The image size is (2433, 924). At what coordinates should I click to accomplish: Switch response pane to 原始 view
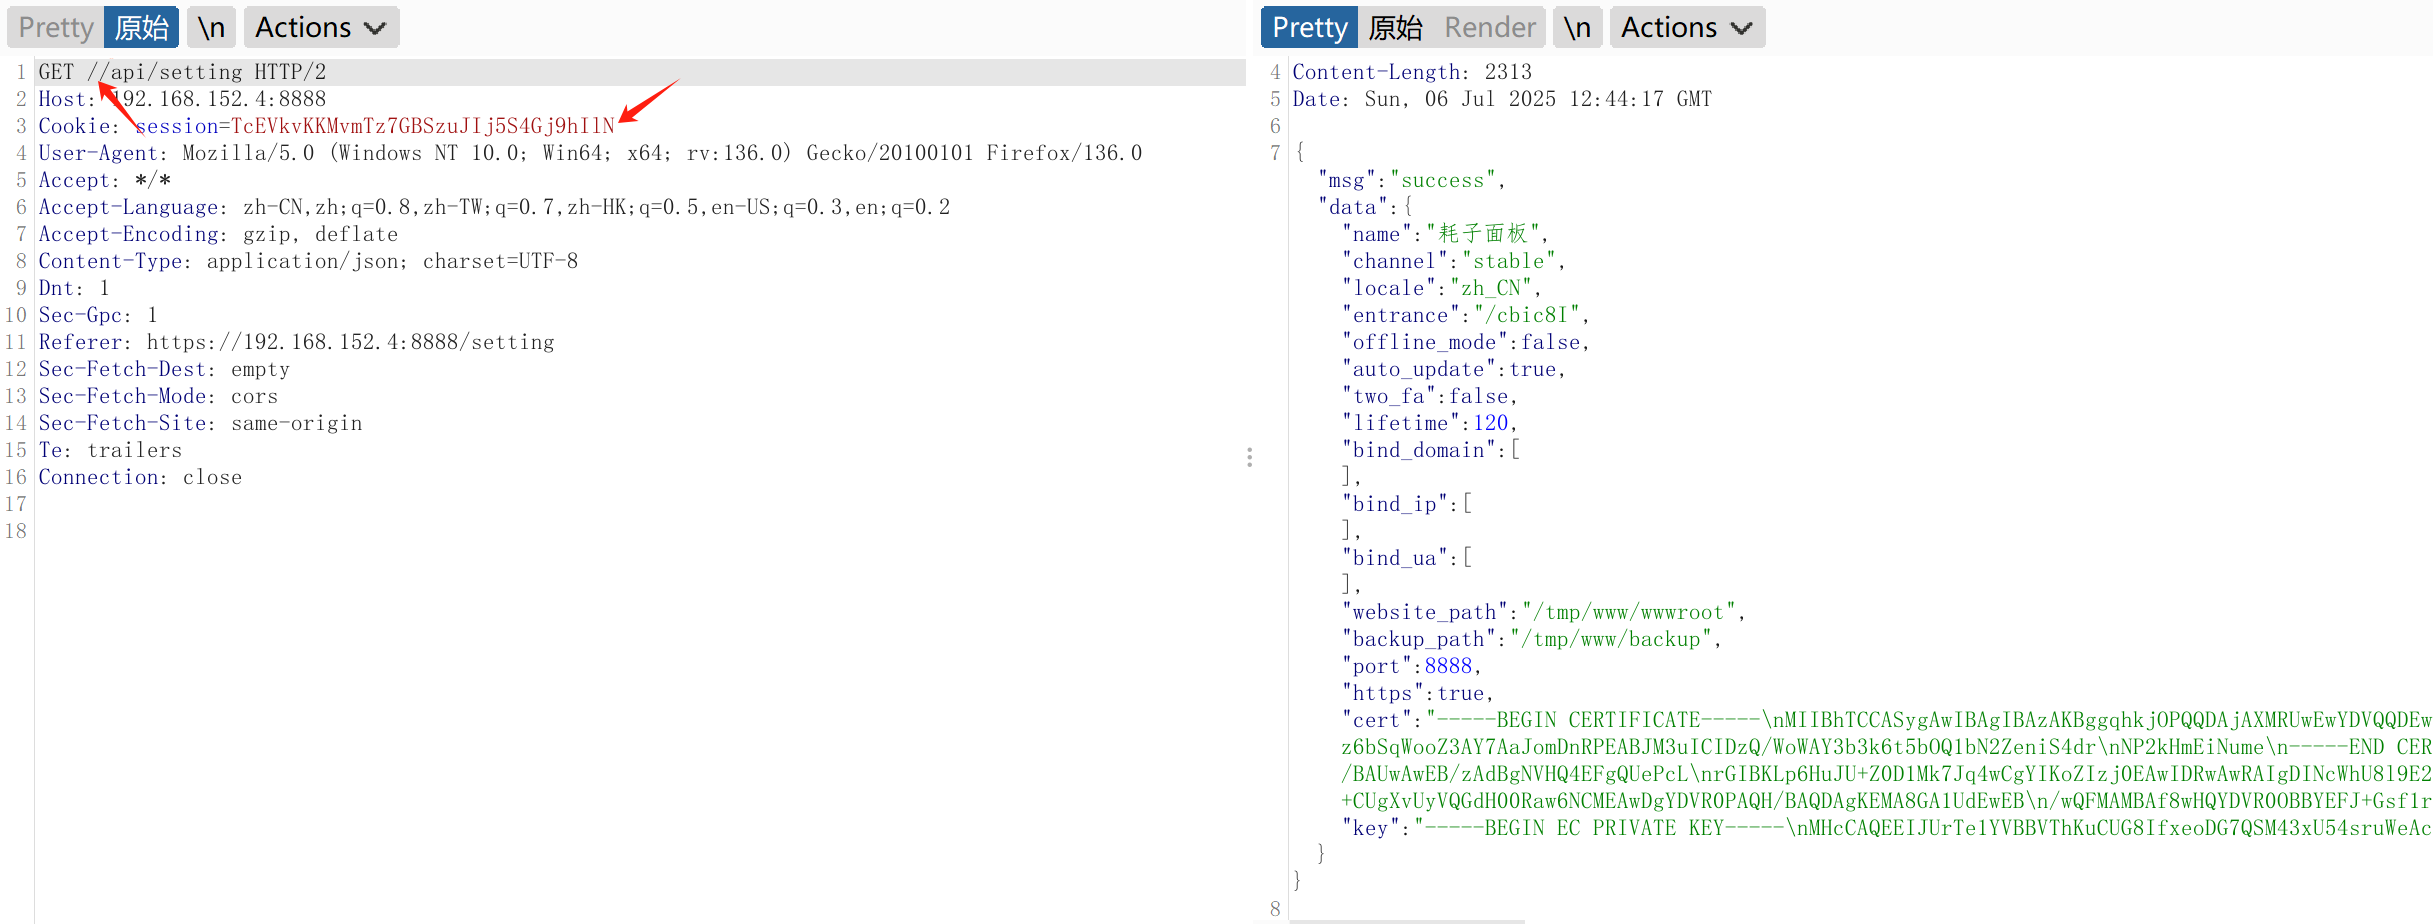pyautogui.click(x=1395, y=27)
